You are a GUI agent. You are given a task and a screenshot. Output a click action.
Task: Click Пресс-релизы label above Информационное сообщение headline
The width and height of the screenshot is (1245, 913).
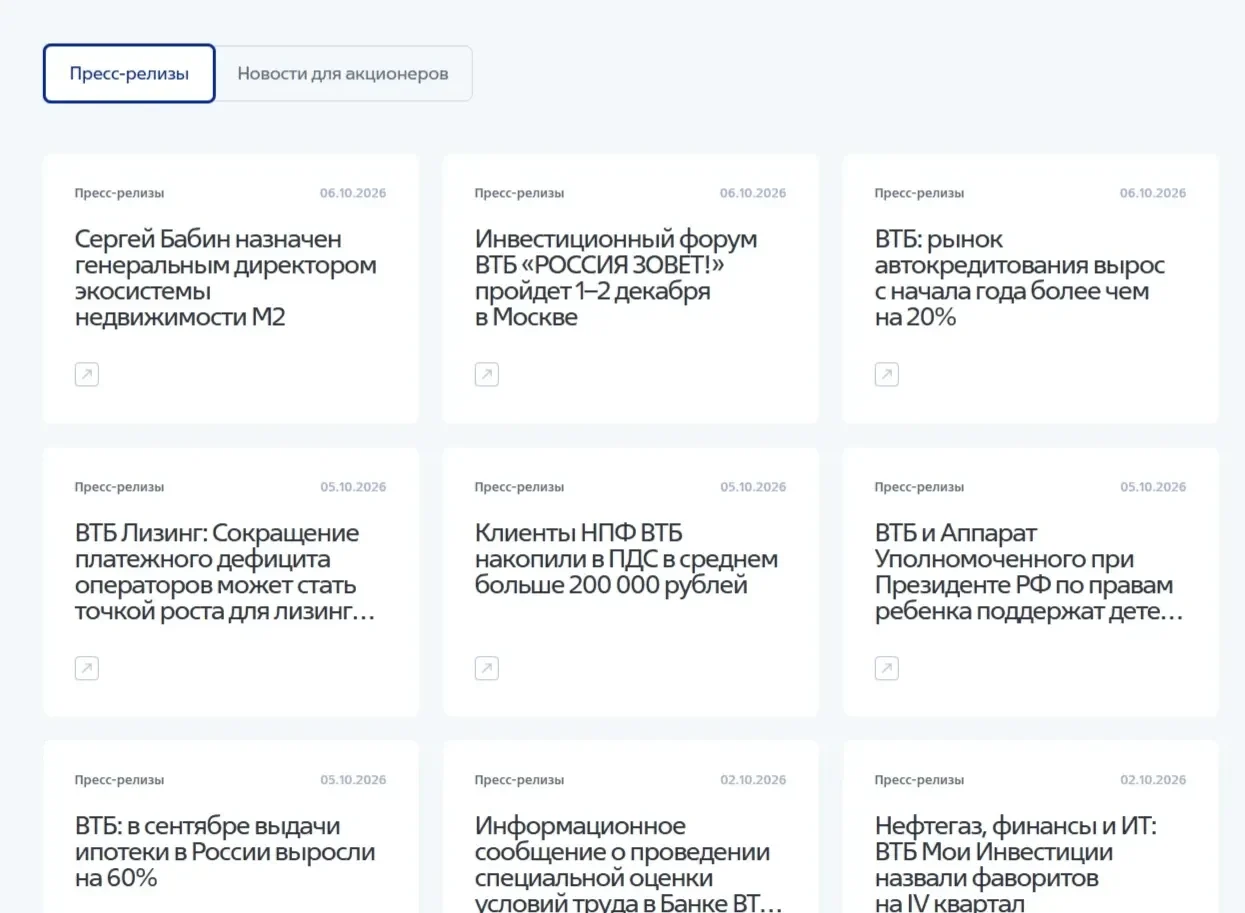coord(519,780)
